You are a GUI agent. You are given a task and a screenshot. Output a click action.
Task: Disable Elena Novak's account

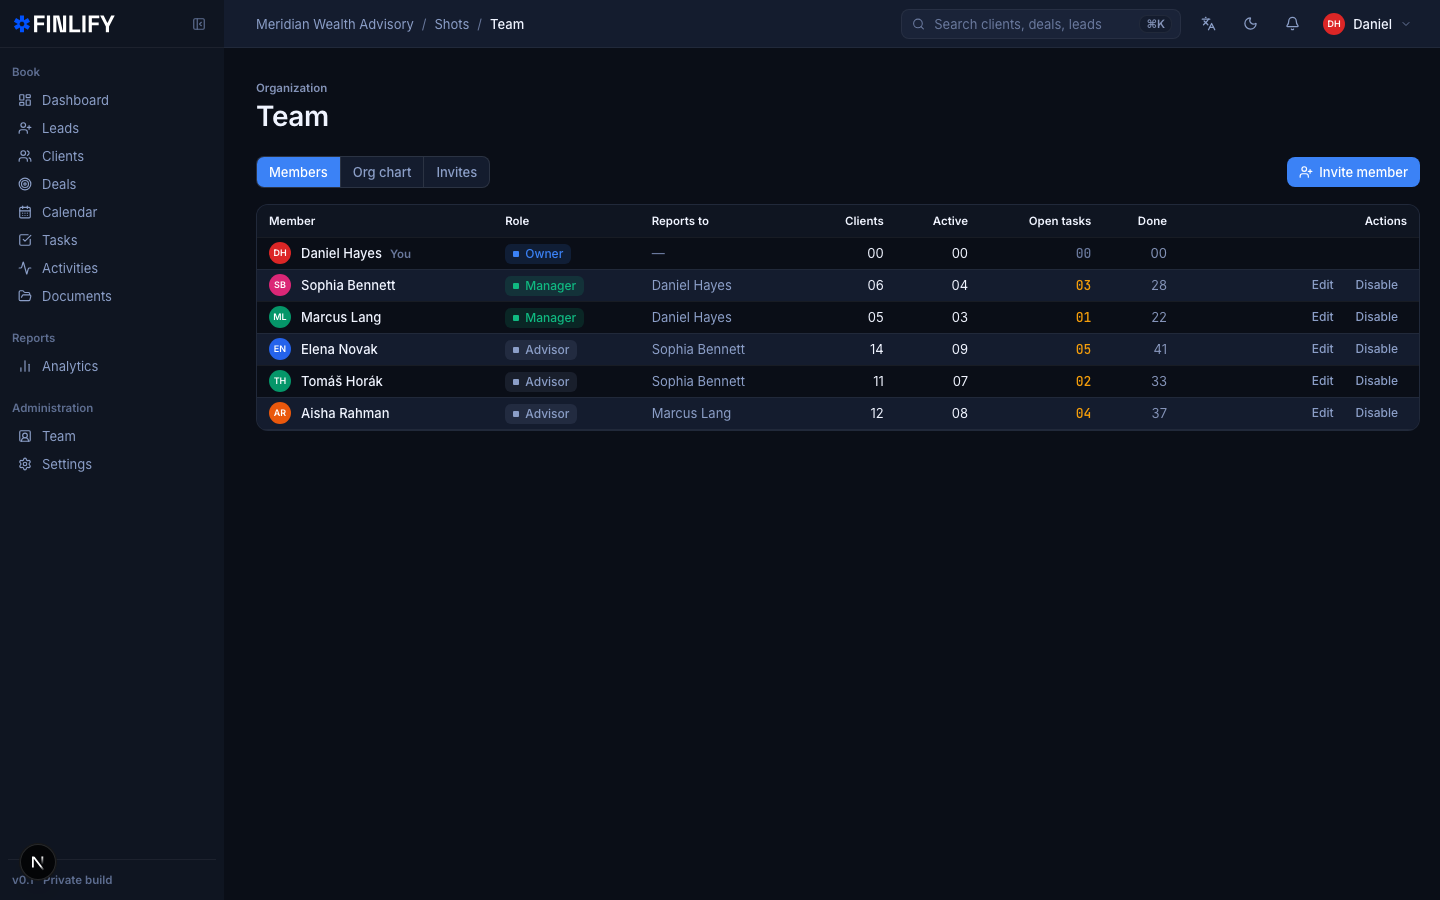(x=1376, y=349)
